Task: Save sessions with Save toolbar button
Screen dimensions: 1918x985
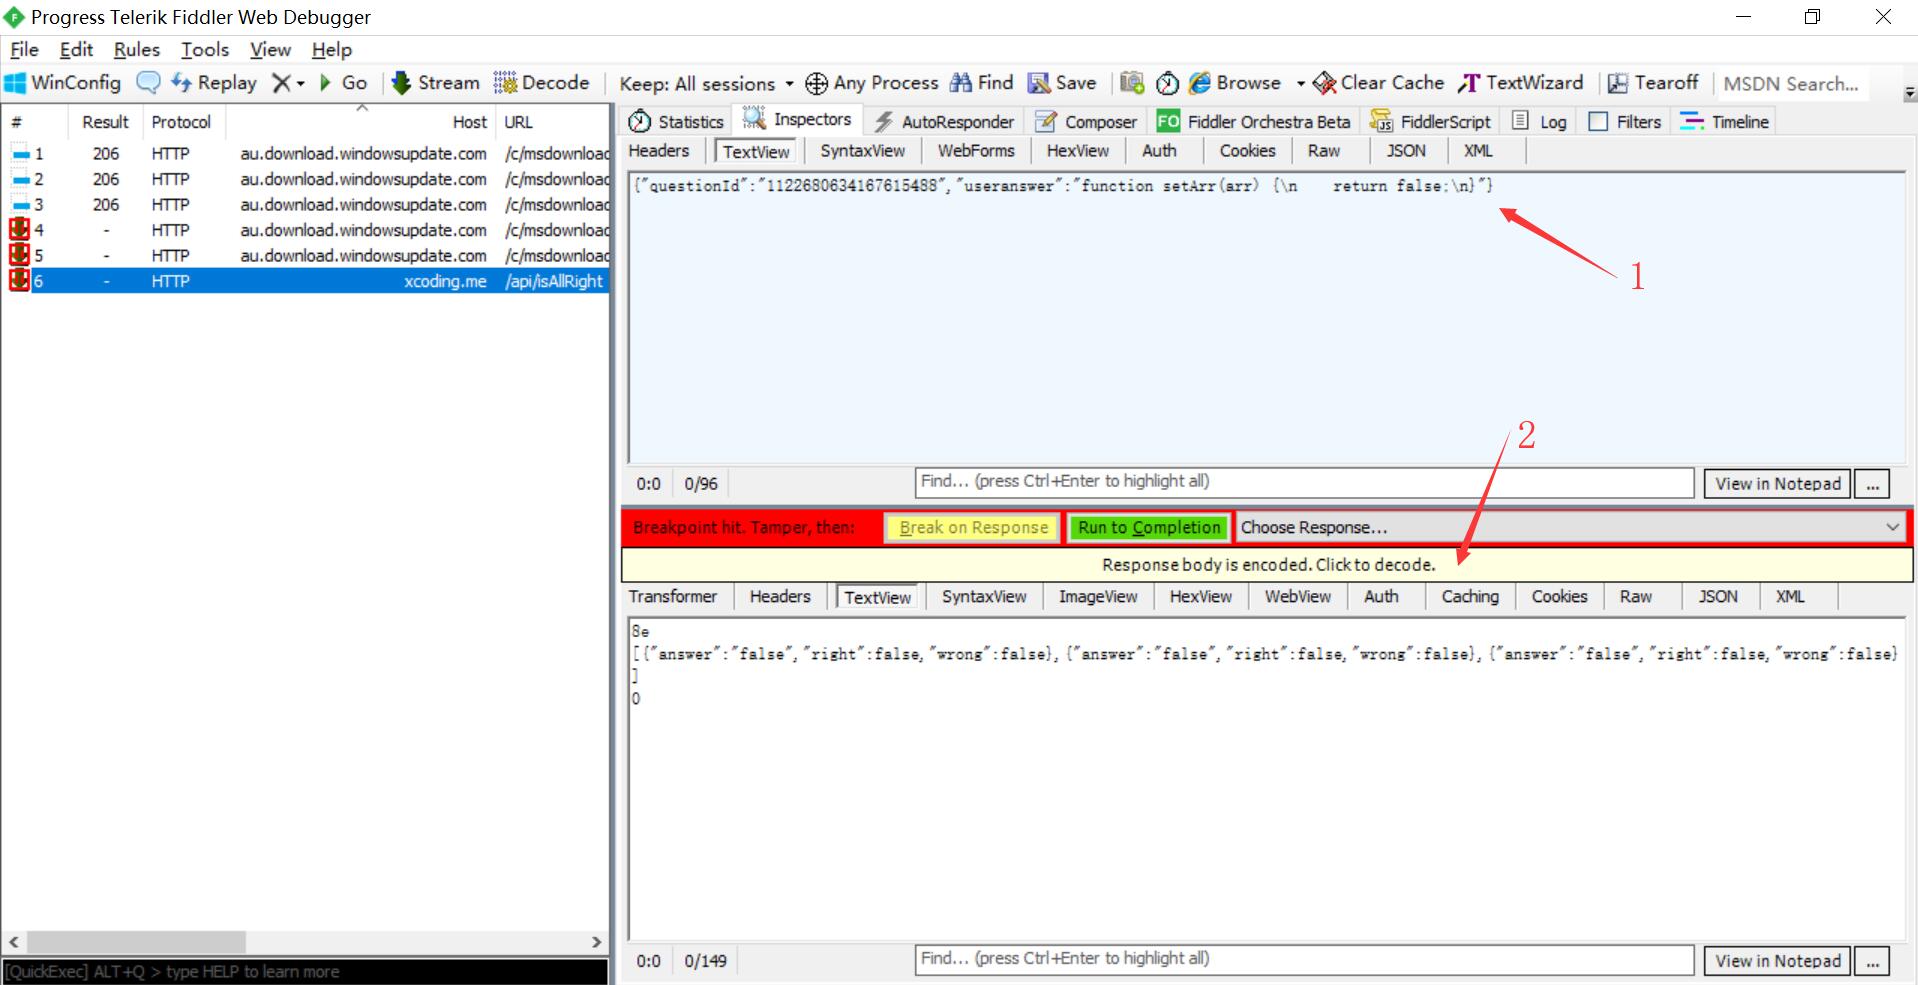Action: (x=1062, y=83)
